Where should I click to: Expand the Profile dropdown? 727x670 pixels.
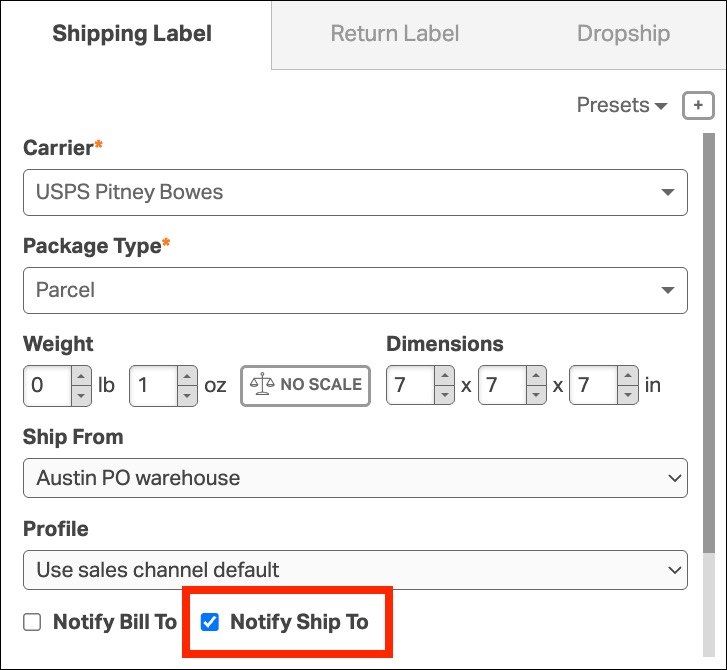(355, 570)
